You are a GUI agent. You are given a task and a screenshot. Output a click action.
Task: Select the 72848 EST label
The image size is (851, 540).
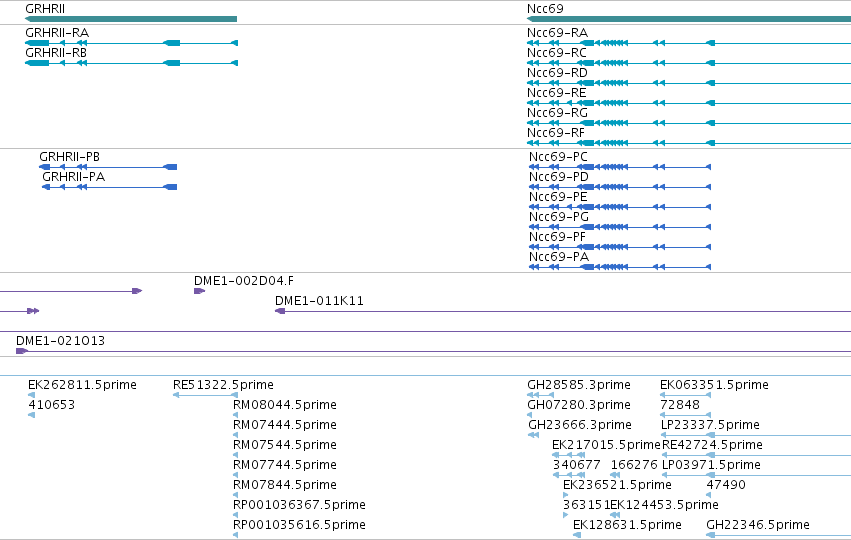(680, 405)
